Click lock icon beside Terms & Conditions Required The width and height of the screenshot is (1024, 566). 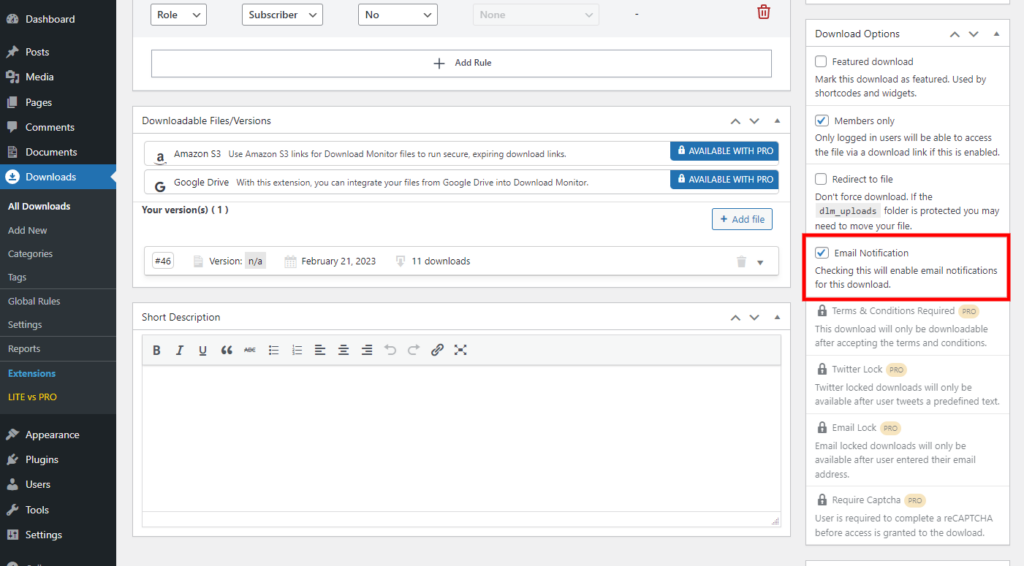coord(822,311)
